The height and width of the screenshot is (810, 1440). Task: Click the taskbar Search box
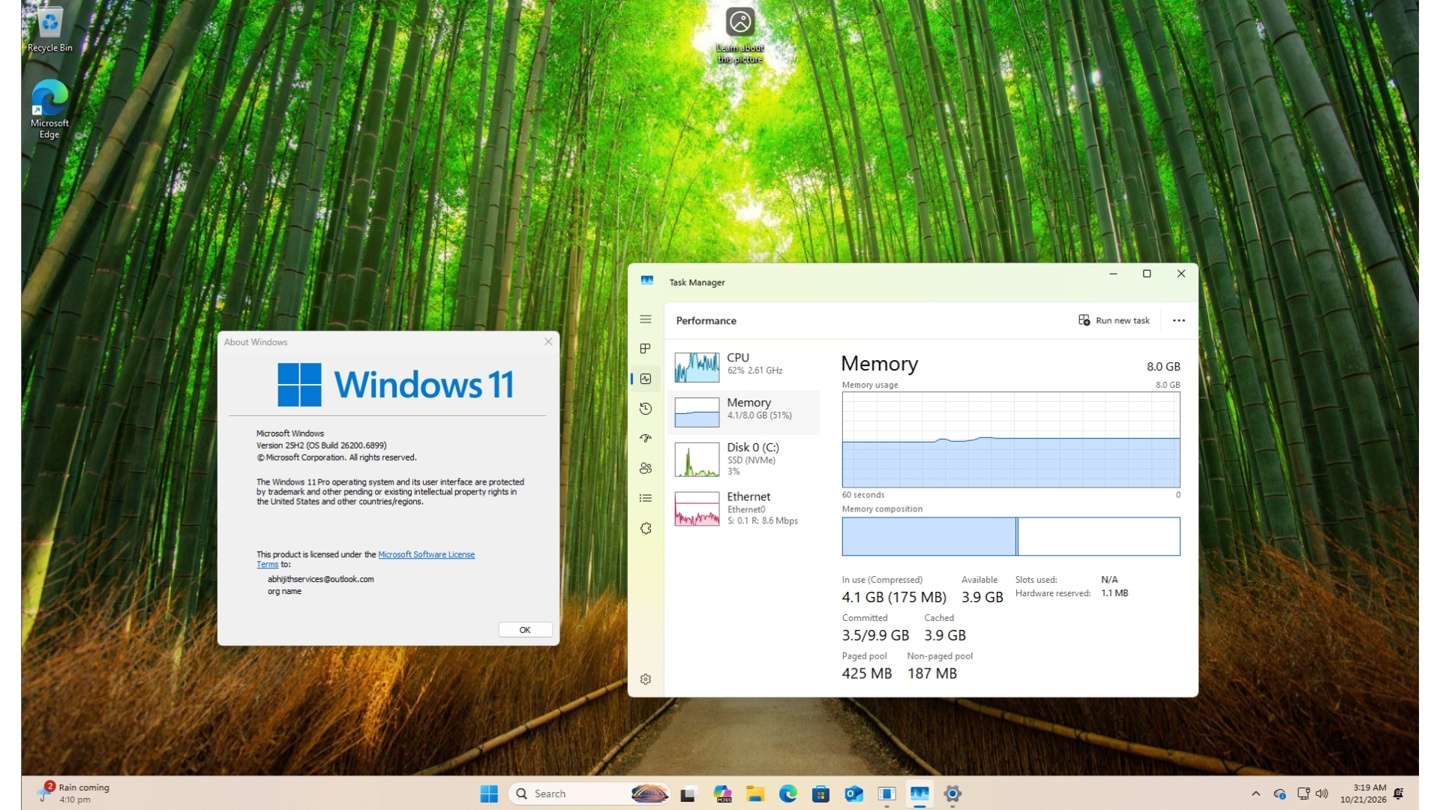click(x=590, y=793)
